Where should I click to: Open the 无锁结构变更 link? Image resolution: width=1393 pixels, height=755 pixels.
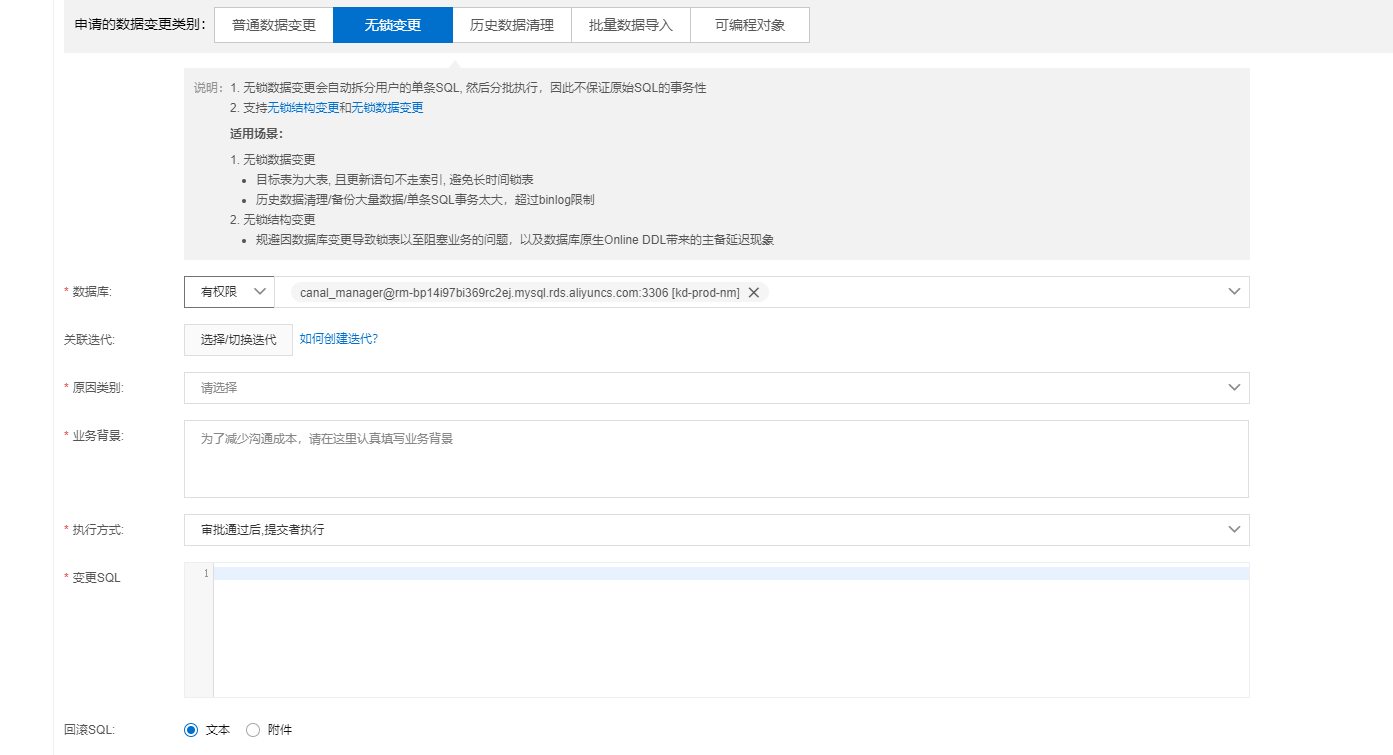(303, 108)
